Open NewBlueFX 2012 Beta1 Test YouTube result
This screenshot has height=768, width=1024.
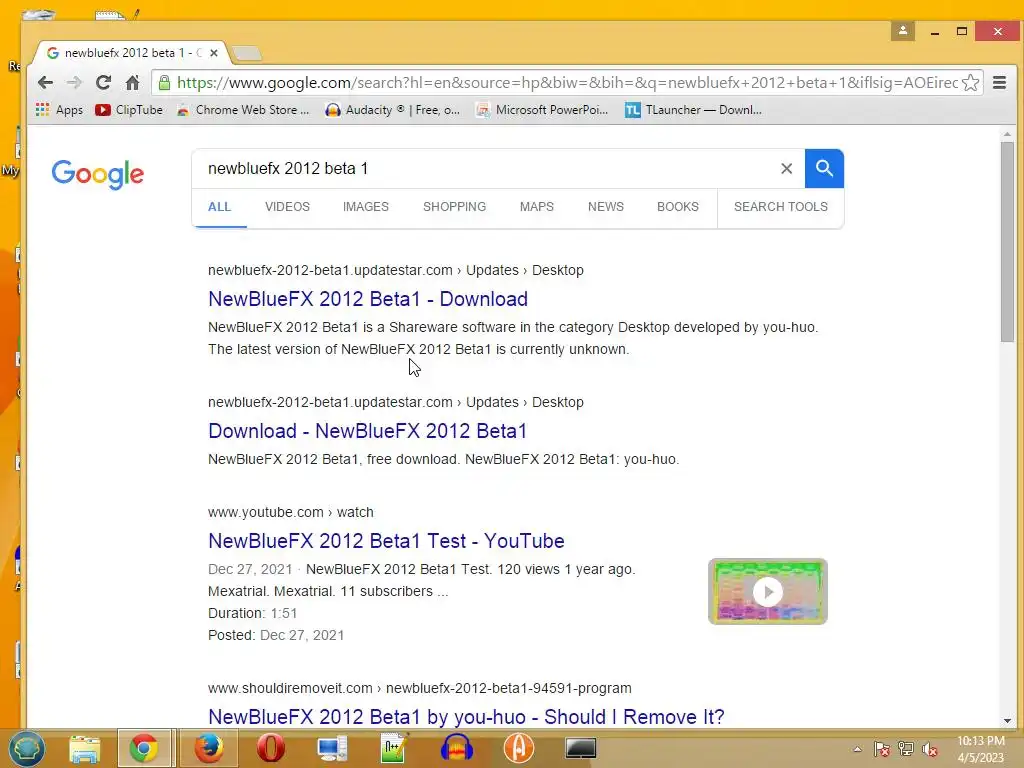pyautogui.click(x=386, y=541)
